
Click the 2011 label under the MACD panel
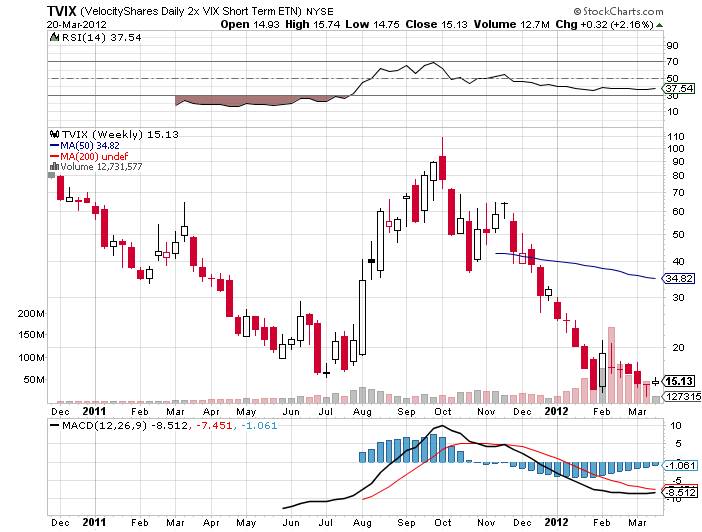(94, 522)
